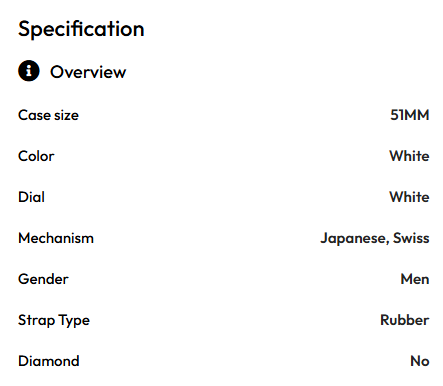
Task: Click the Gender label
Action: (x=43, y=279)
